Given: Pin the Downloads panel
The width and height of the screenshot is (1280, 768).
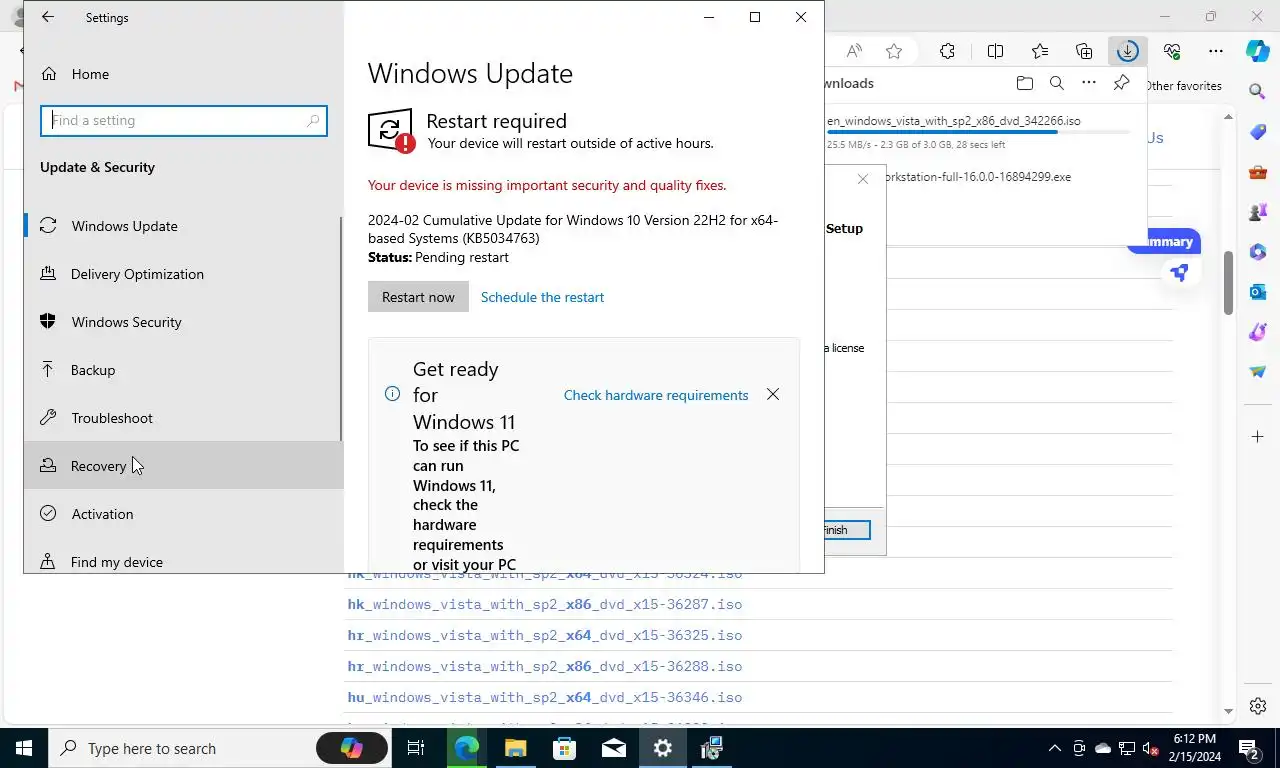Looking at the screenshot, I should (x=1121, y=83).
